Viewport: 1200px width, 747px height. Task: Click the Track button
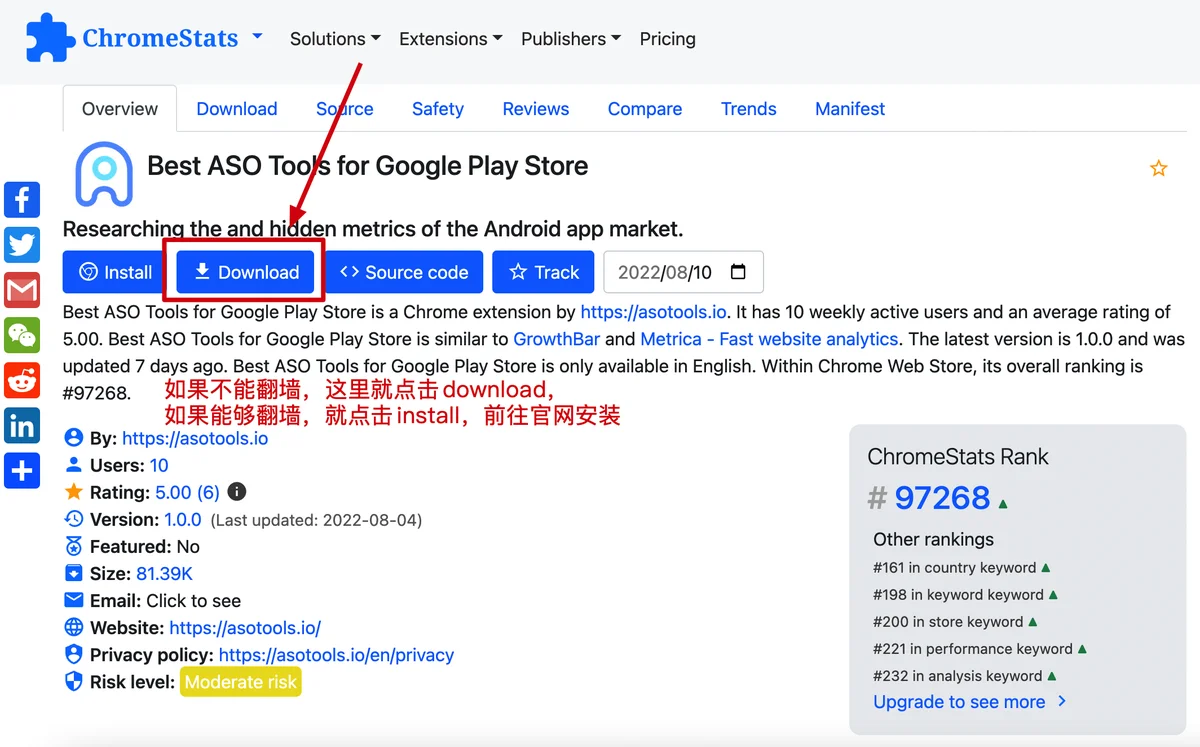(544, 272)
